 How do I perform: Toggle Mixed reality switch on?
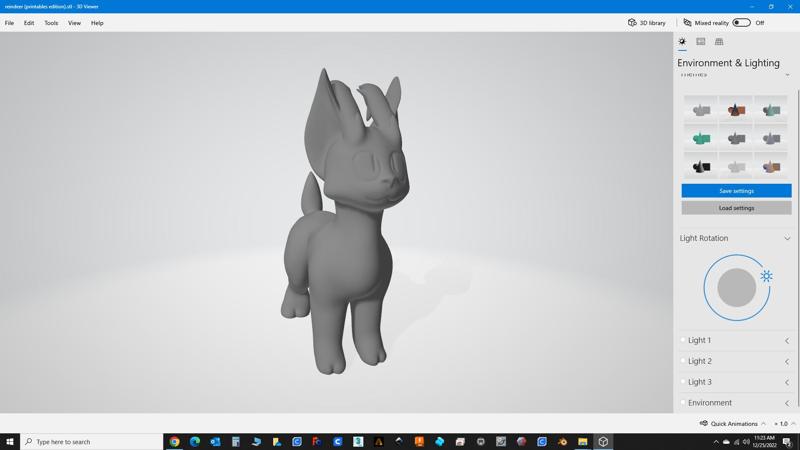pyautogui.click(x=741, y=22)
